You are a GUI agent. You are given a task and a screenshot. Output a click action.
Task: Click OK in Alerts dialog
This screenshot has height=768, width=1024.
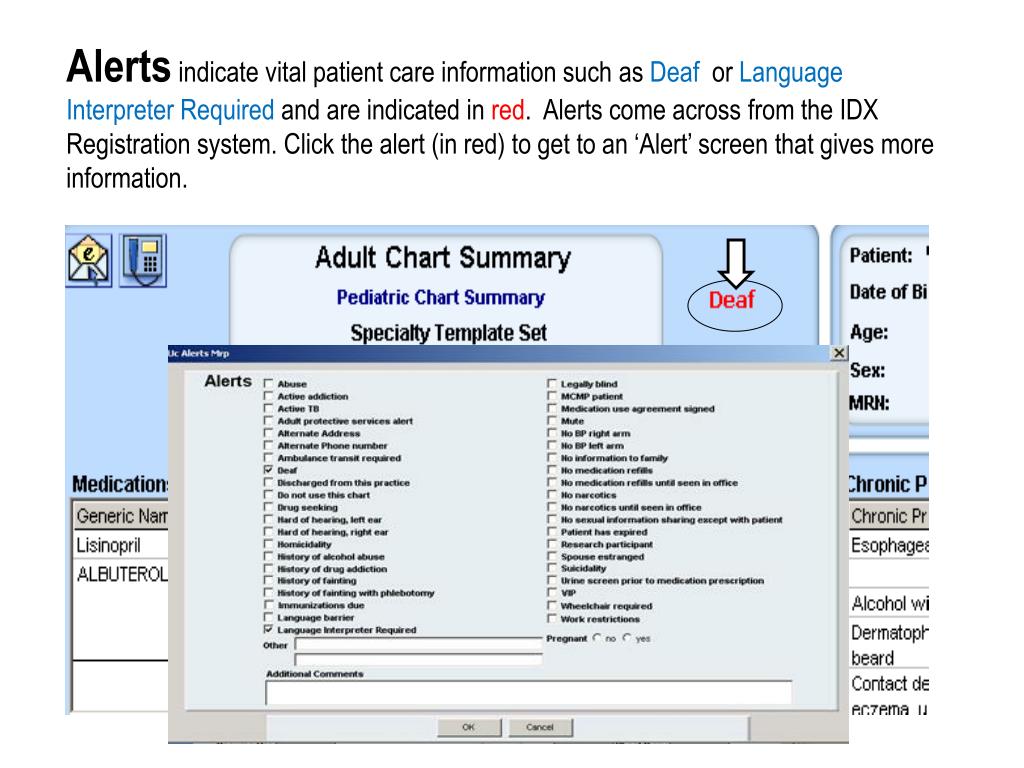469,727
